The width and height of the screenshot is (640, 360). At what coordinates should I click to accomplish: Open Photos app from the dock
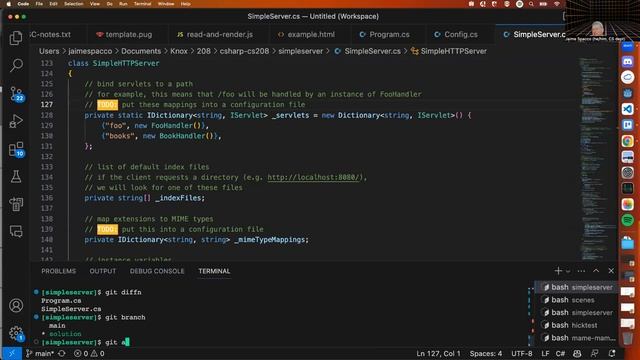(x=627, y=204)
